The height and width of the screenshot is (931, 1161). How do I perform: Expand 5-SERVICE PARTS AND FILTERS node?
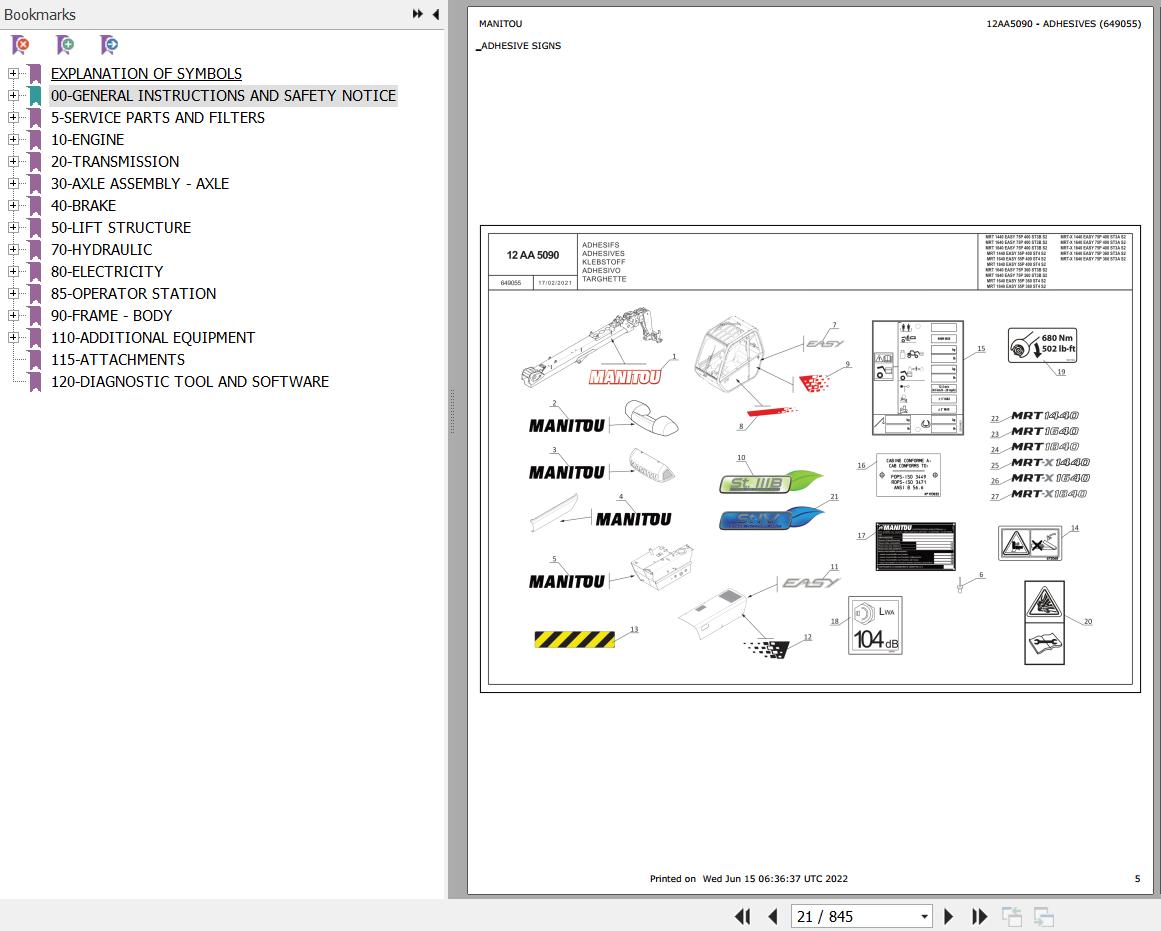tap(13, 117)
